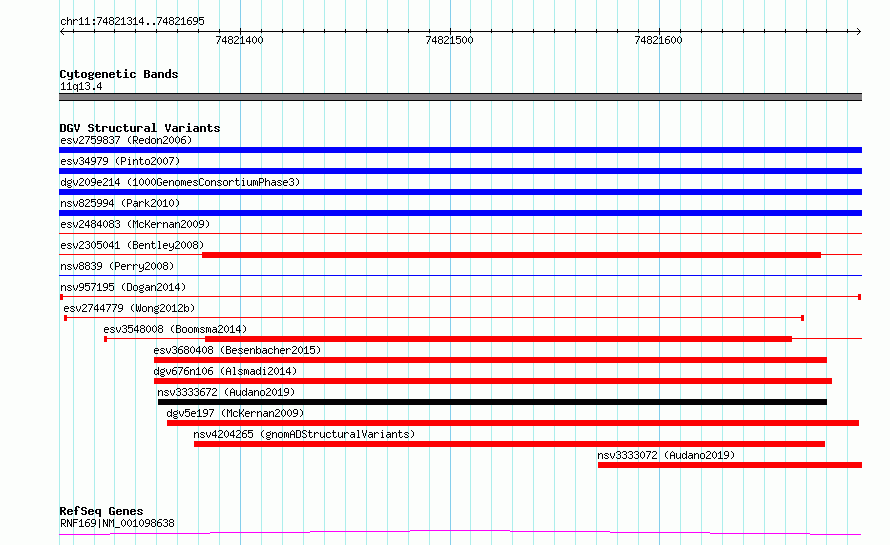Click the thin red line for esv2484083
Image resolution: width=890 pixels, height=545 pixels.
460,234
